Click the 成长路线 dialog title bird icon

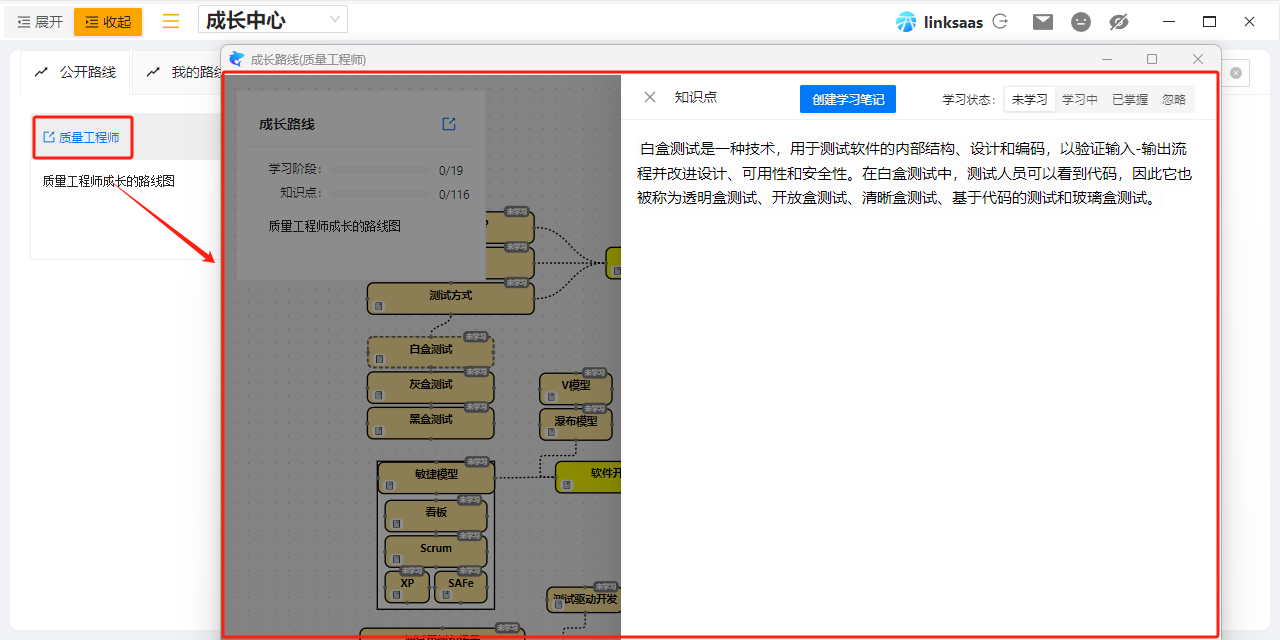point(237,59)
